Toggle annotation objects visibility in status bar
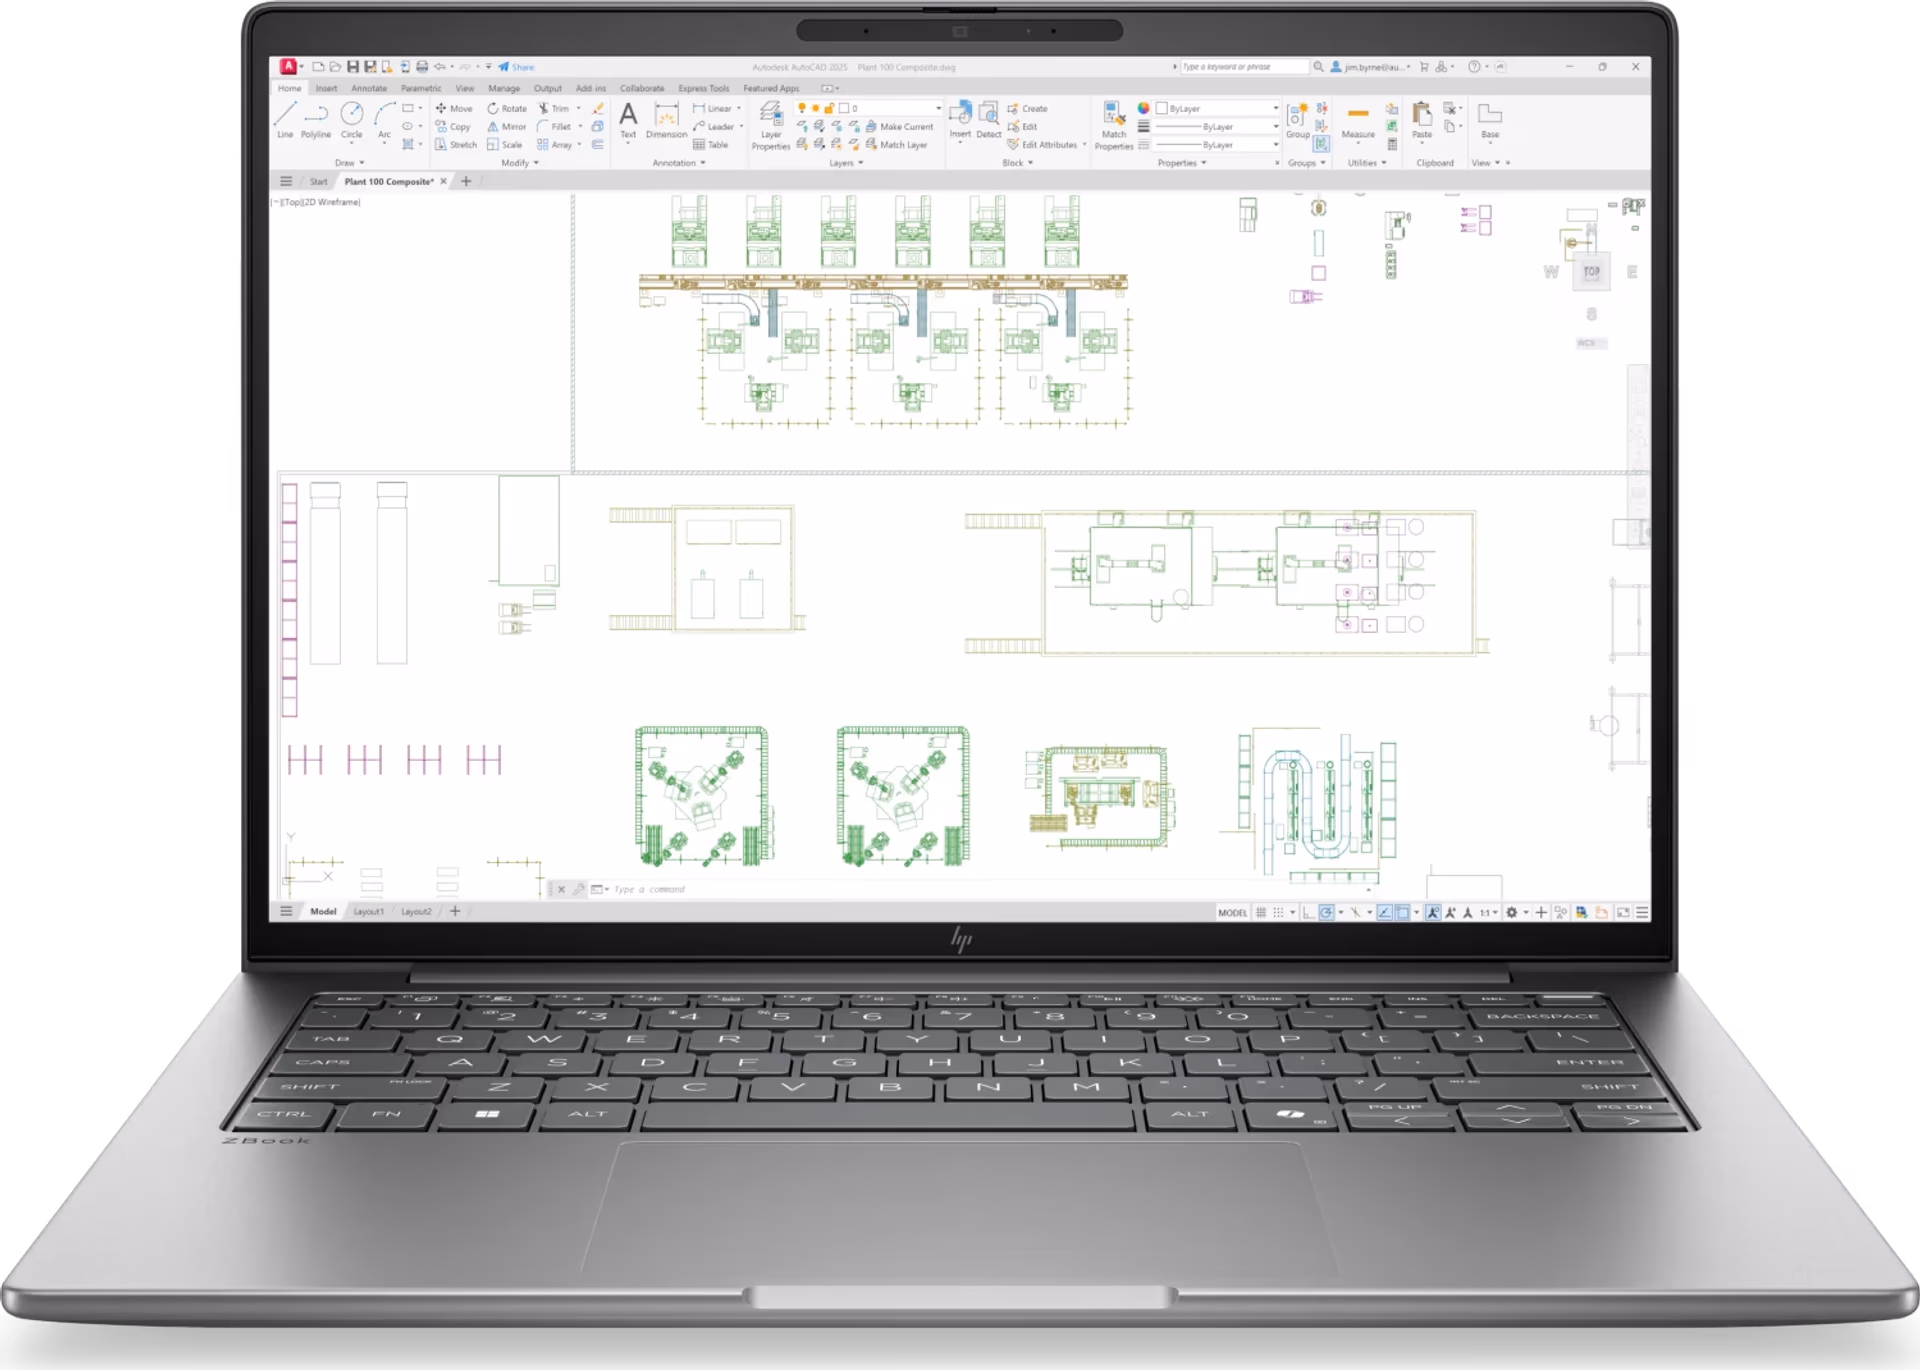1920x1370 pixels. [1433, 912]
